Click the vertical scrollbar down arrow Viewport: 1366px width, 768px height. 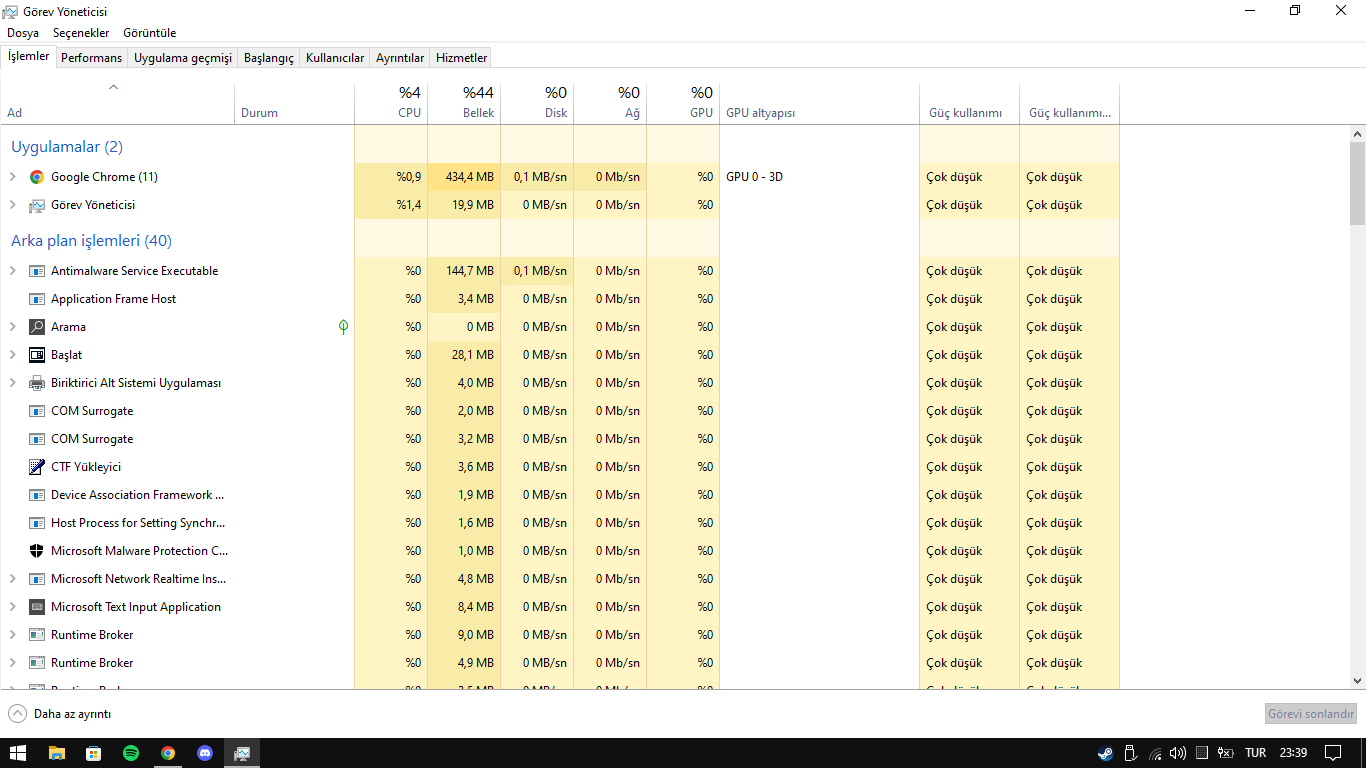[1357, 680]
